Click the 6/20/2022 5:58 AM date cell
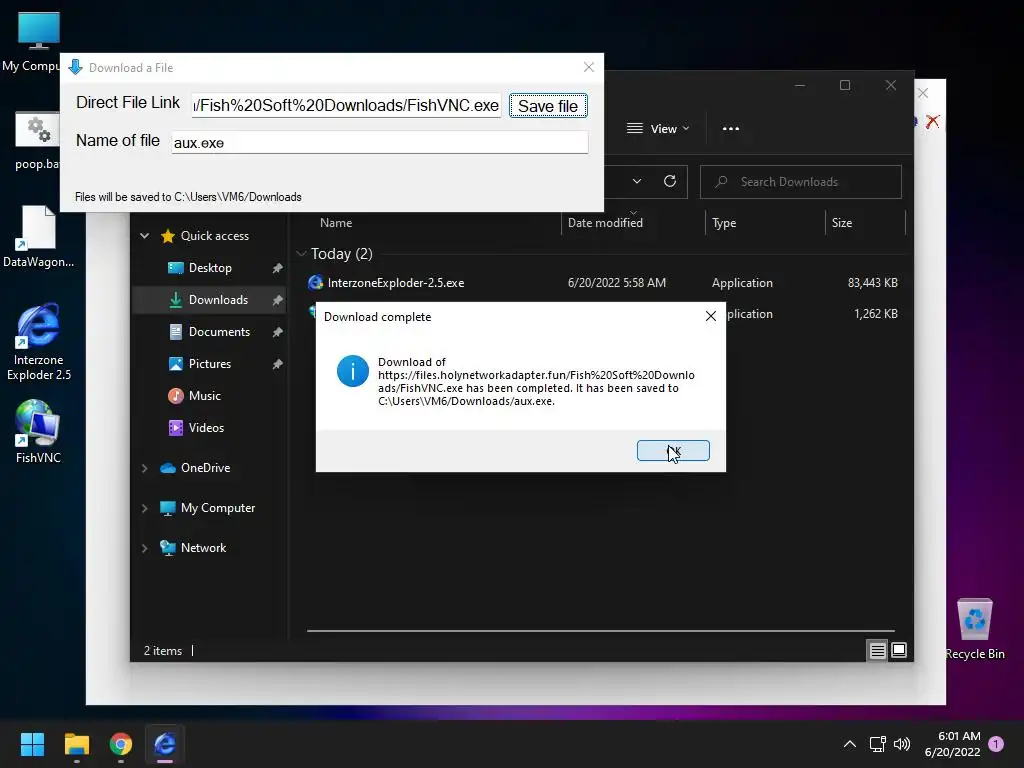Viewport: 1024px width, 768px height. tap(616, 283)
